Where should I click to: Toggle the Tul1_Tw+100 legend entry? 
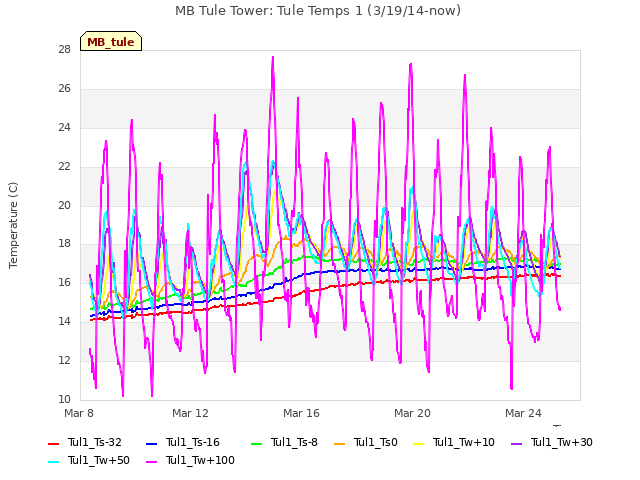pyautogui.click(x=190, y=460)
